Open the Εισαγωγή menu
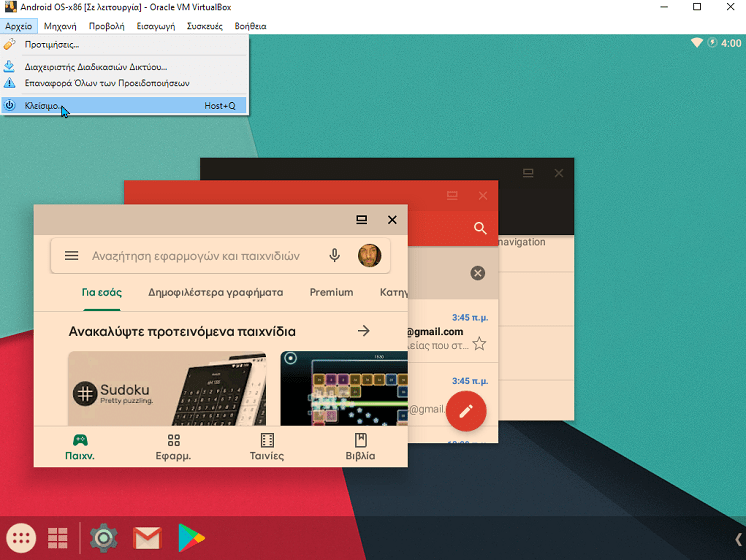Image resolution: width=746 pixels, height=560 pixels. (x=156, y=26)
